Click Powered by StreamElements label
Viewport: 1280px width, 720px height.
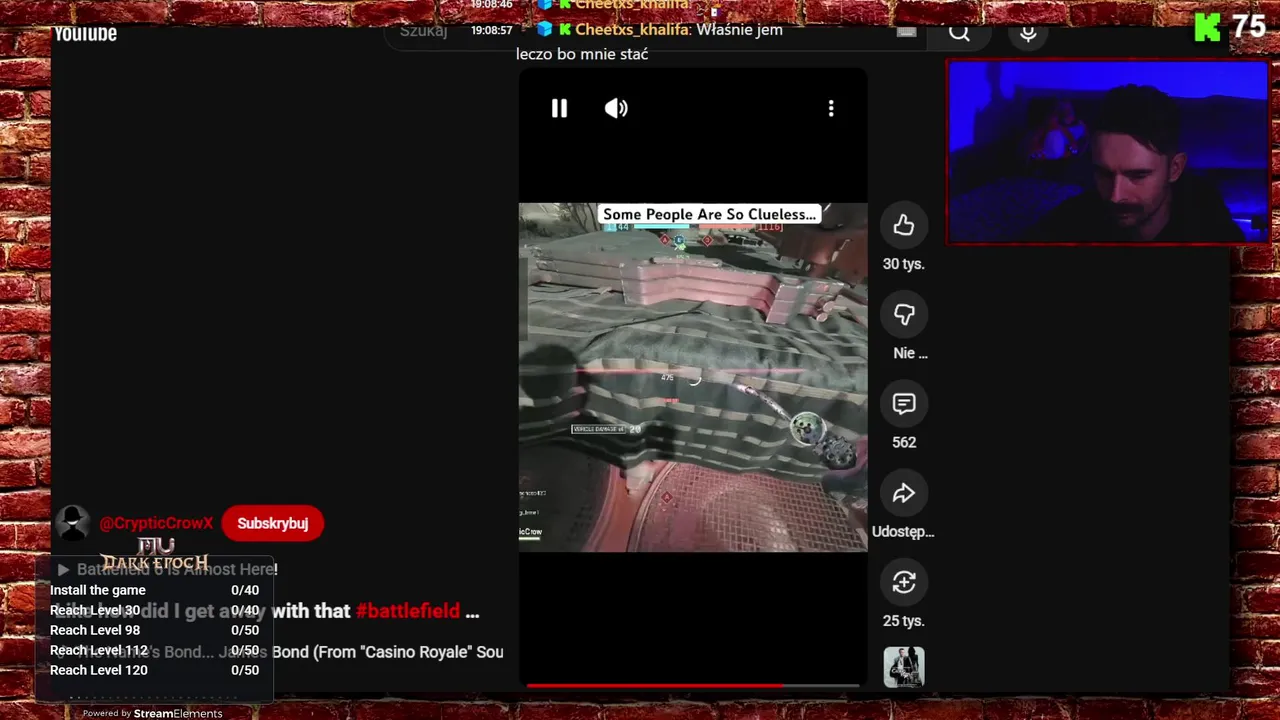tap(152, 713)
